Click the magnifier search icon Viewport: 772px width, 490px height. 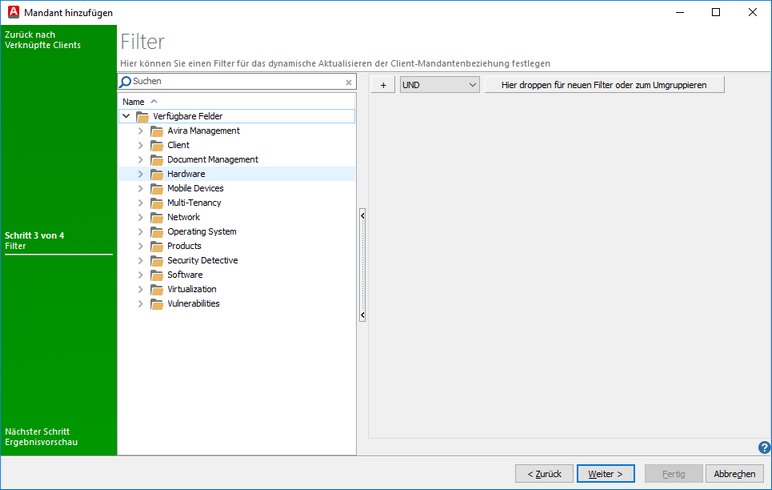[x=125, y=82]
